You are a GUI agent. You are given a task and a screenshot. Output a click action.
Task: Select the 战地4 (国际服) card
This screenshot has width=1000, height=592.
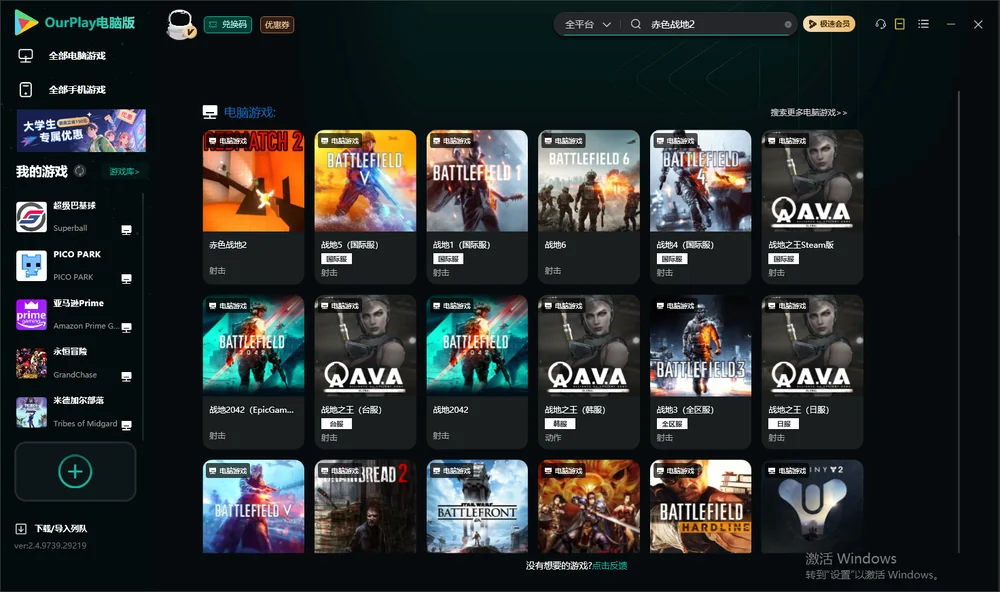coord(701,207)
